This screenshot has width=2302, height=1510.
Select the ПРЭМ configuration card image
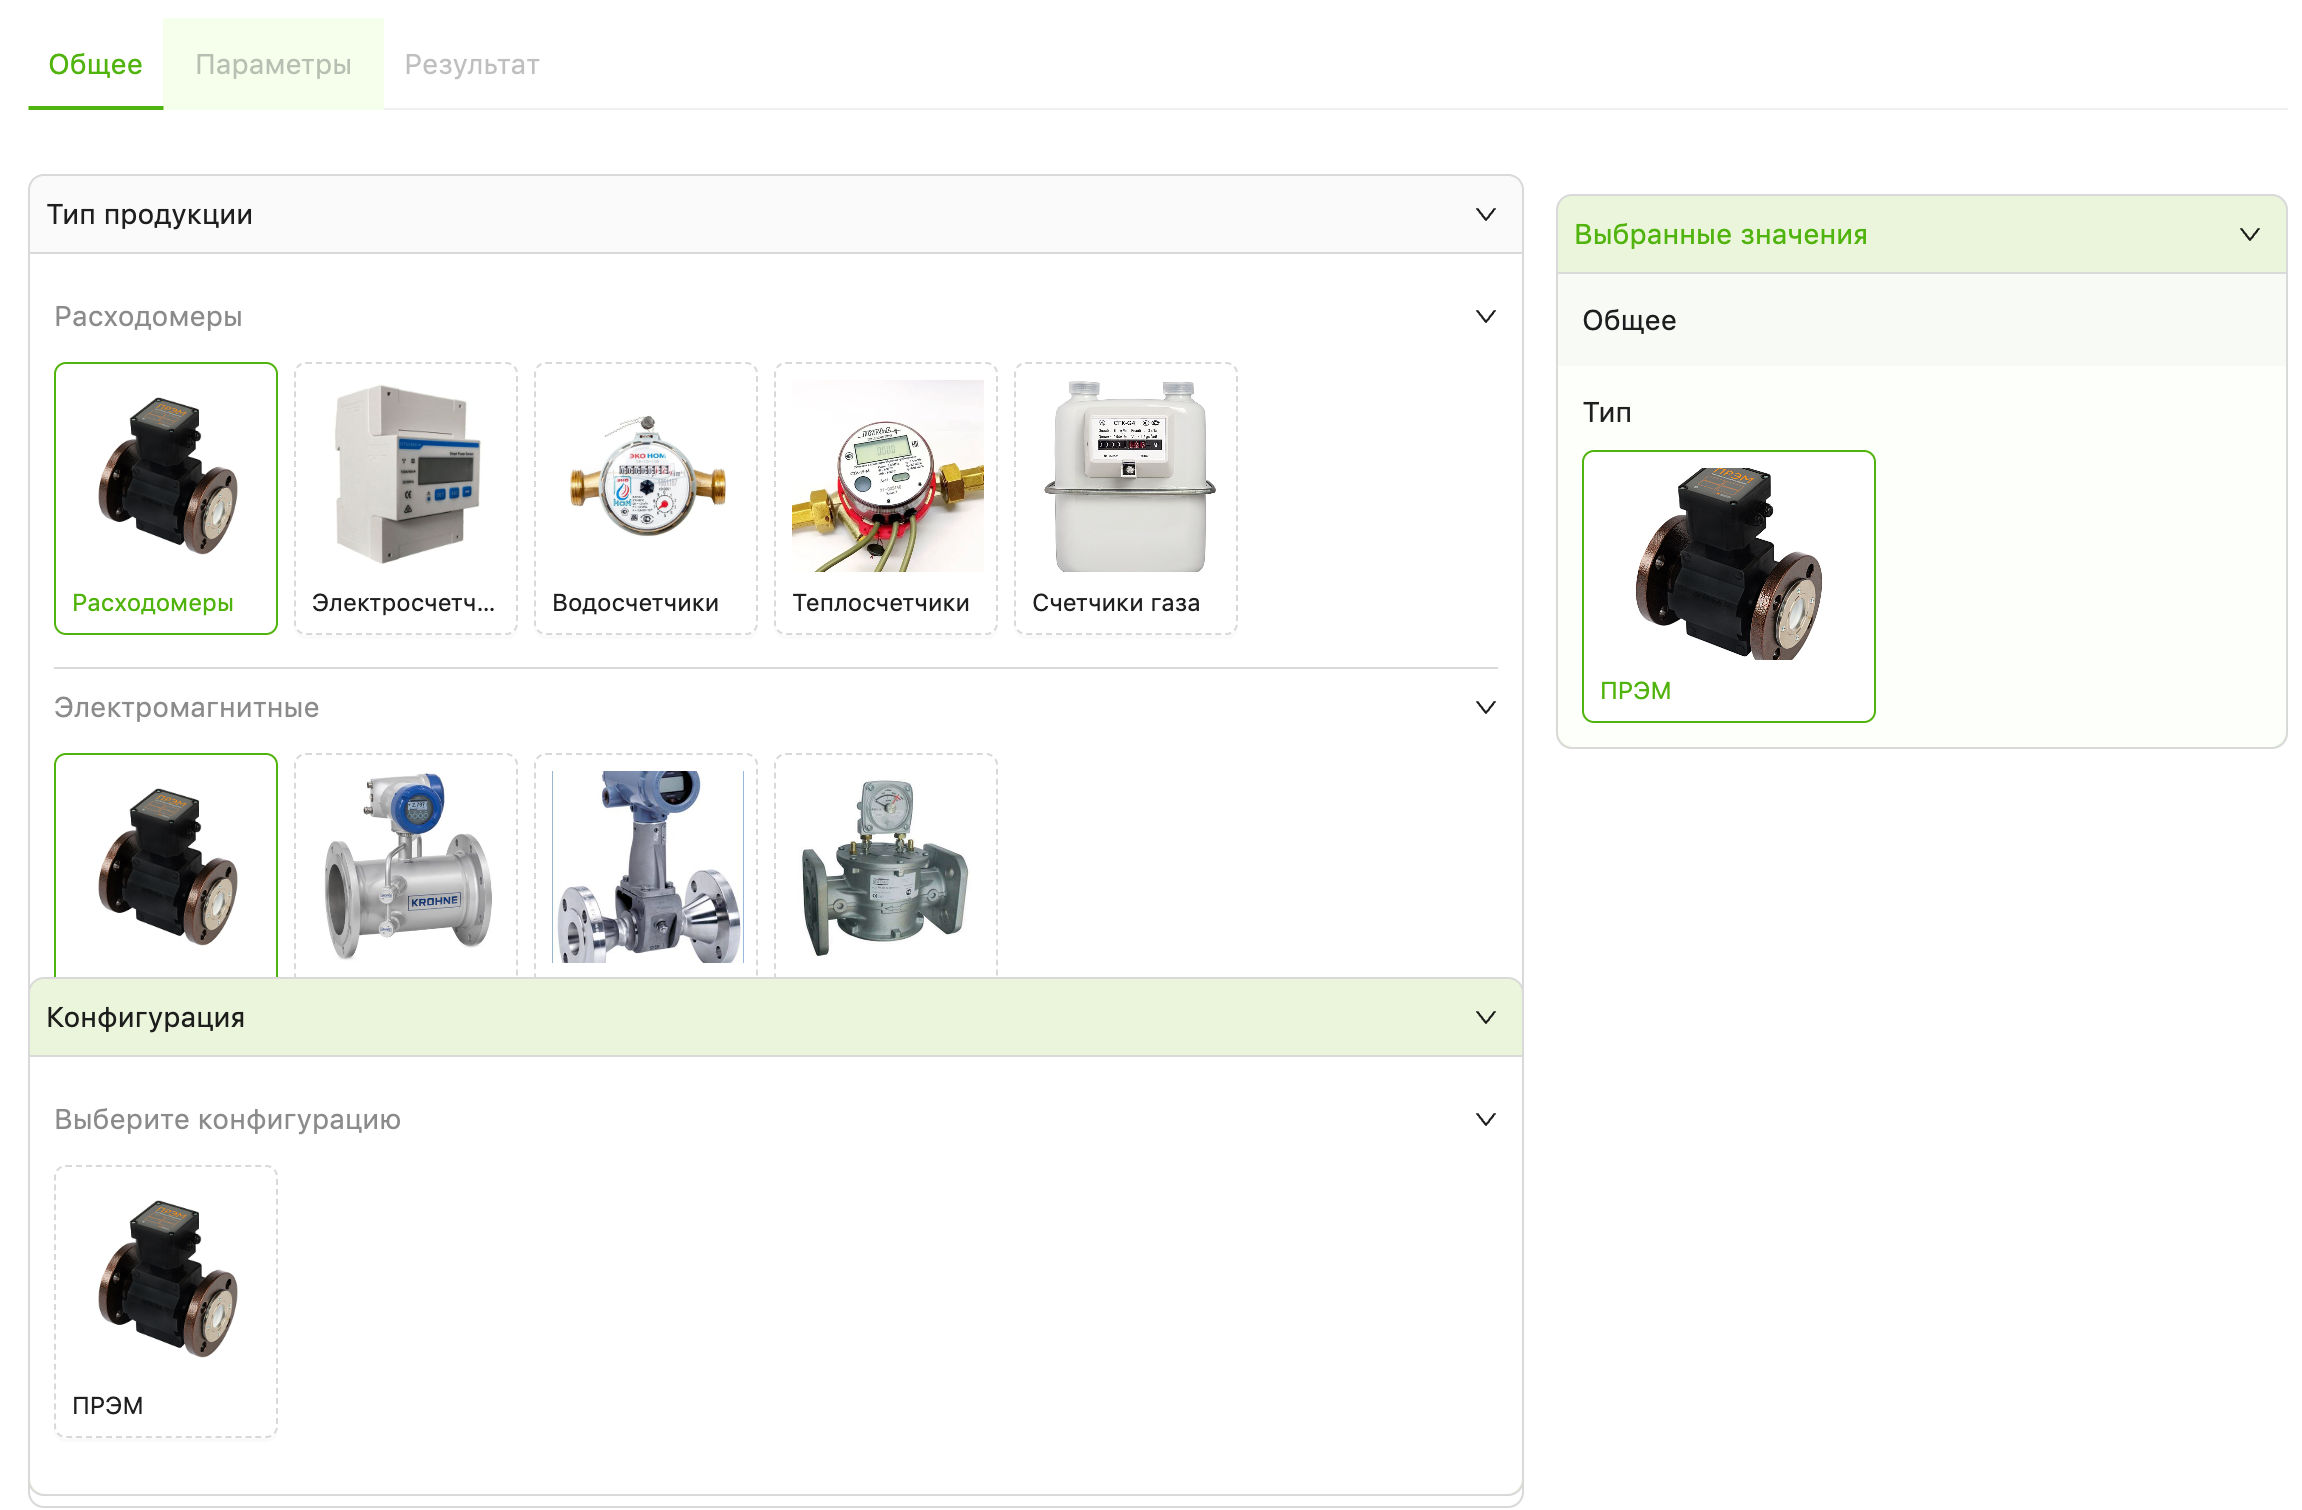pyautogui.click(x=166, y=1279)
